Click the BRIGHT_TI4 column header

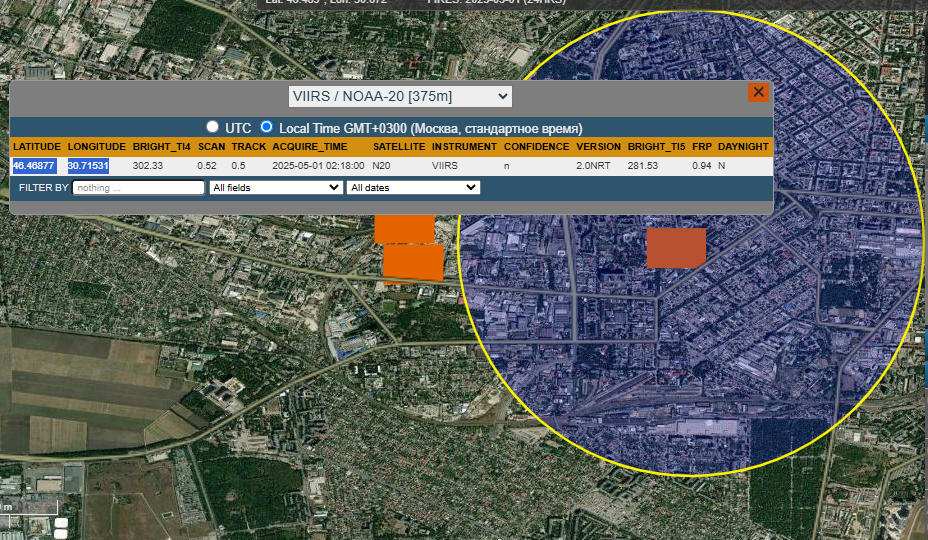(162, 147)
